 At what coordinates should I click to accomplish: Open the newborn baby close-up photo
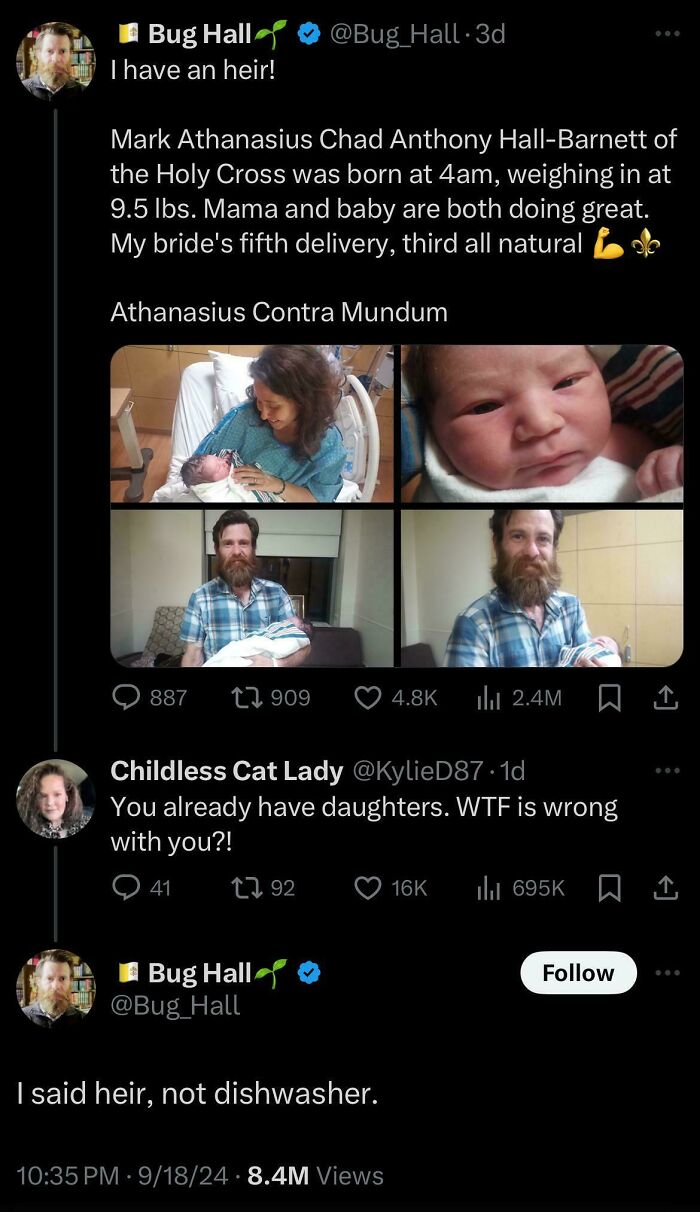pyautogui.click(x=542, y=424)
